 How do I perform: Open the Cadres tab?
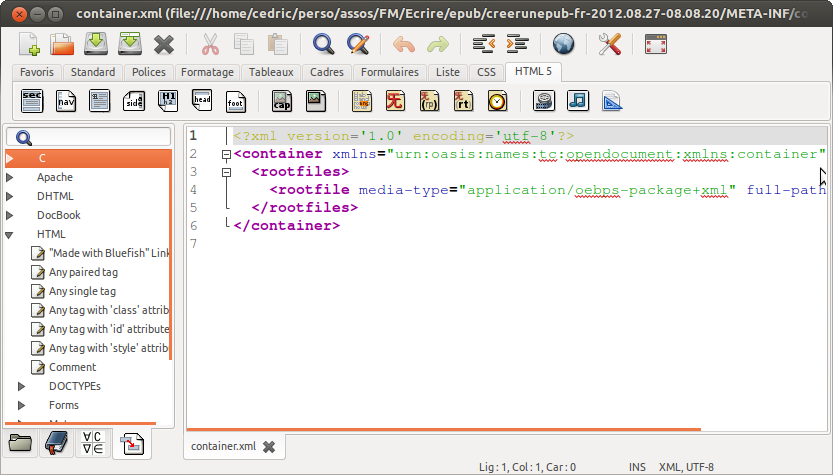327,72
